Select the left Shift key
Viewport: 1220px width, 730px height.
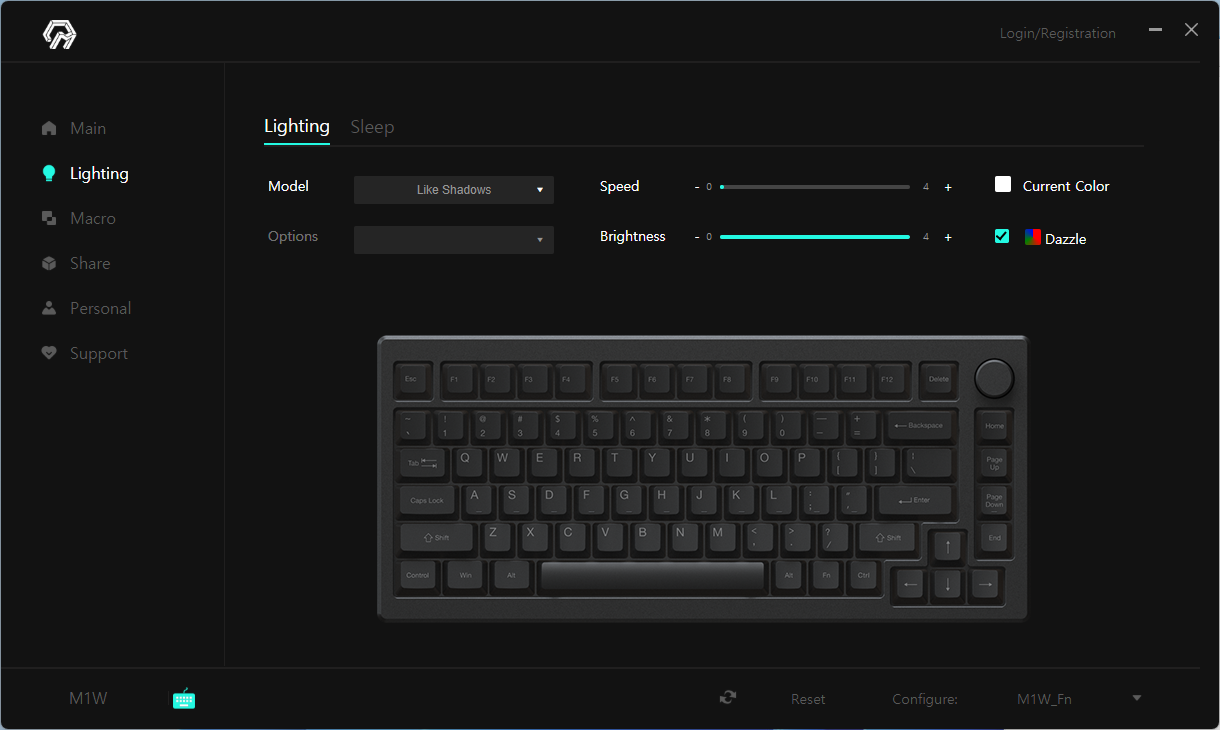pyautogui.click(x=437, y=537)
